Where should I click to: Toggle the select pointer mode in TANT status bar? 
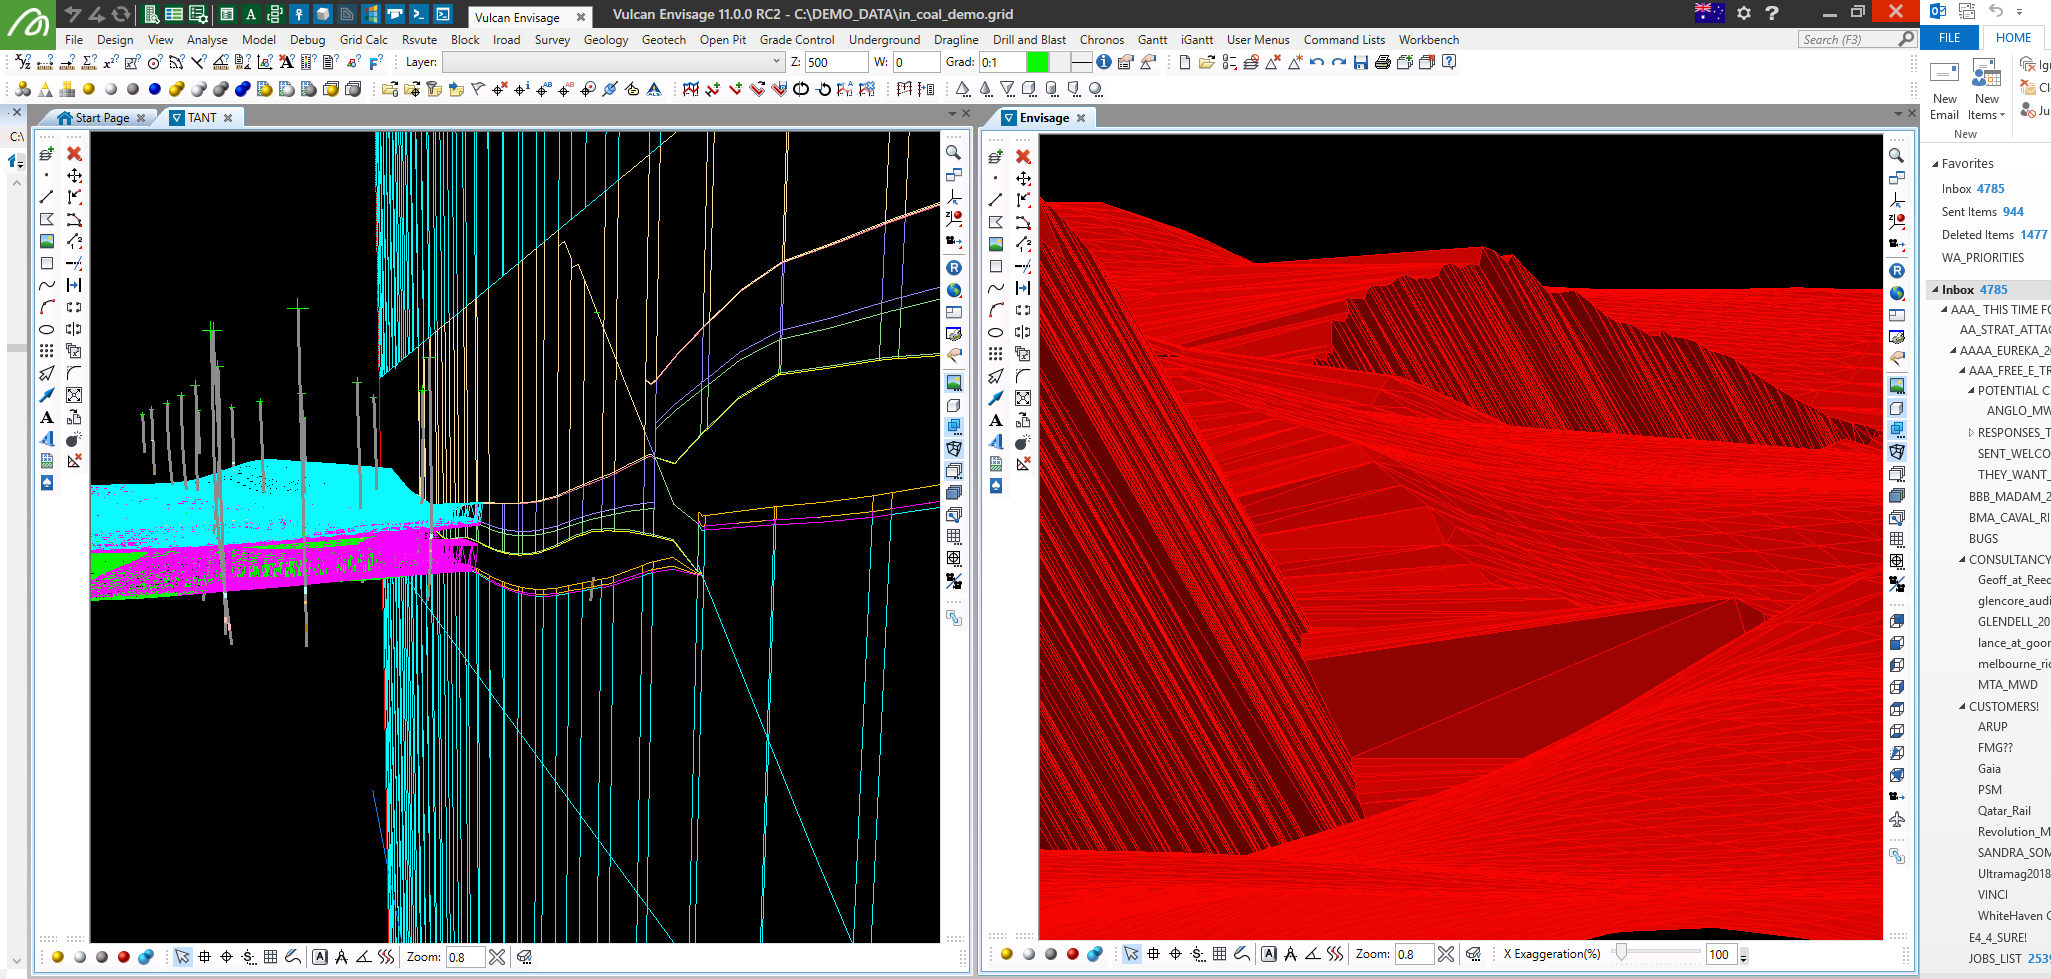182,957
